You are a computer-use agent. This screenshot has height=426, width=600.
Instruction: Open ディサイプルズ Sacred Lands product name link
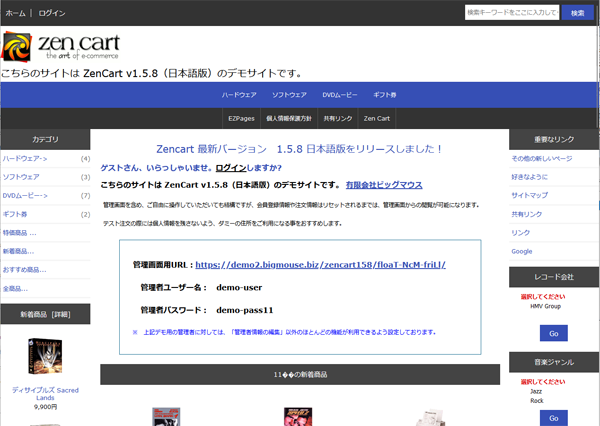pyautogui.click(x=45, y=394)
